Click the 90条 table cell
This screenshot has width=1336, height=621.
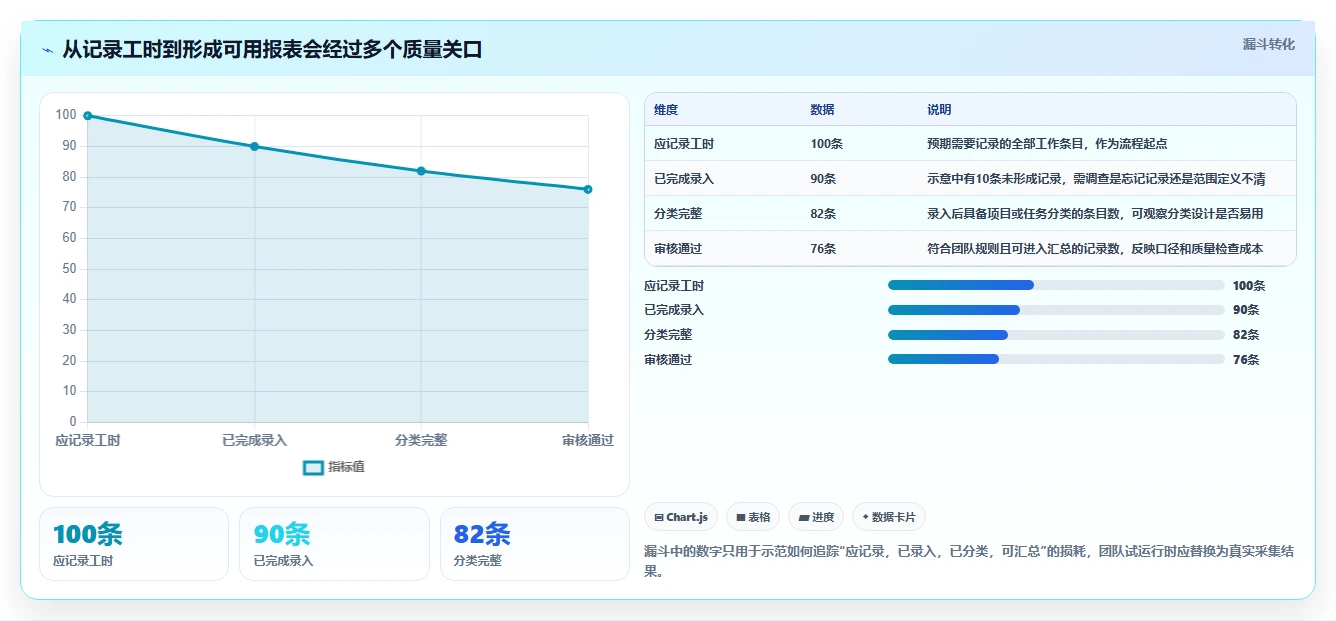pyautogui.click(x=823, y=179)
